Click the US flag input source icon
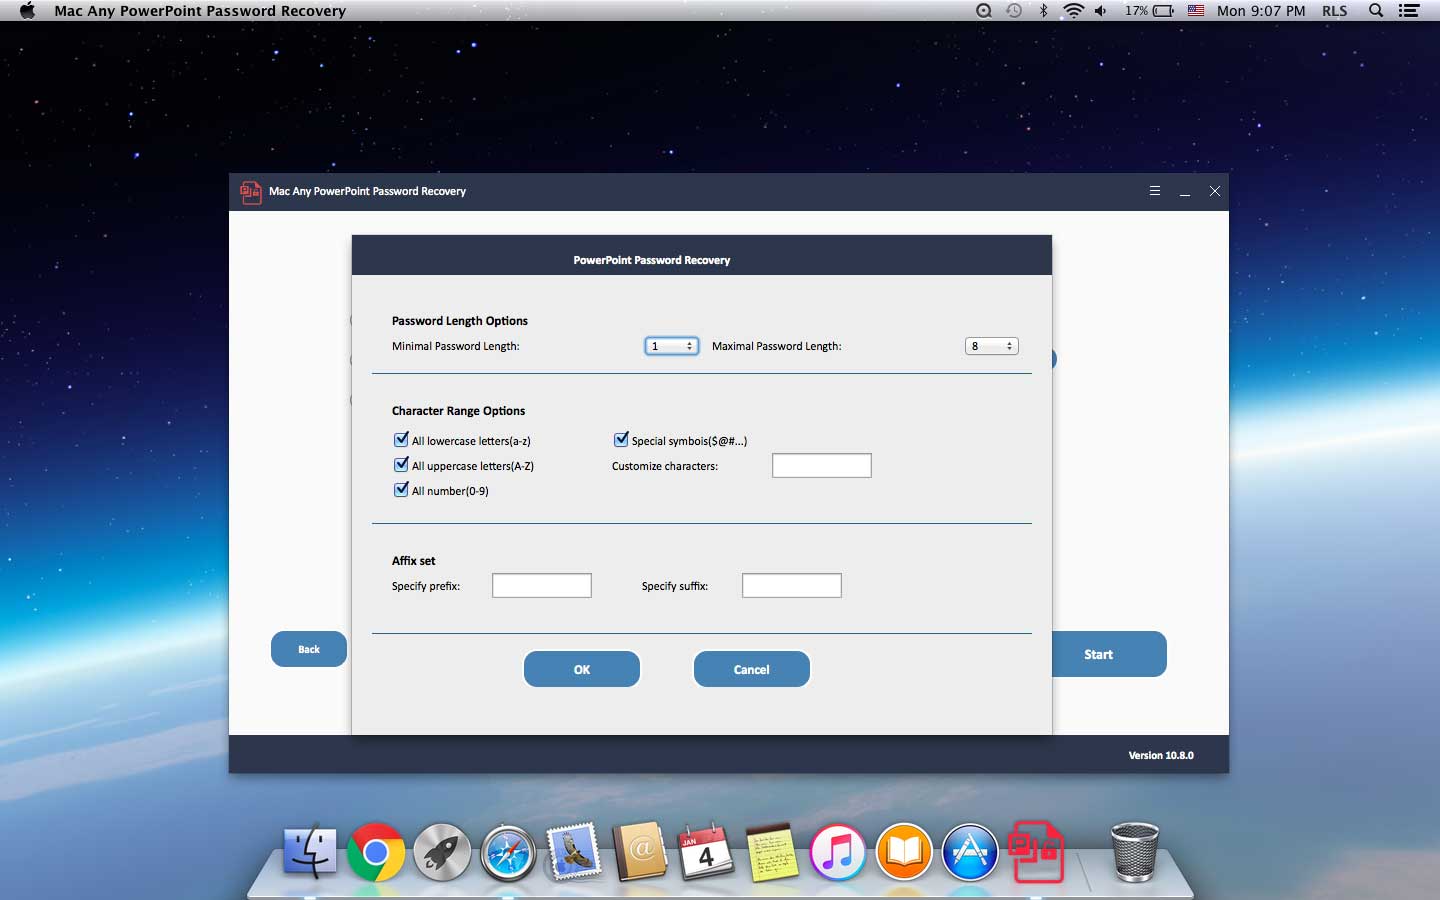The image size is (1440, 900). (1196, 11)
